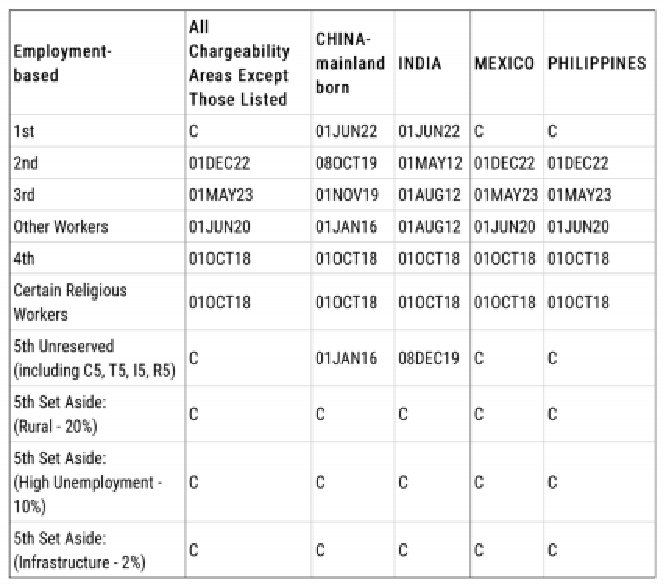Image resolution: width=667 pixels, height=588 pixels.
Task: Click India's 01JUN22 date in 1st row
Action: coord(429,131)
